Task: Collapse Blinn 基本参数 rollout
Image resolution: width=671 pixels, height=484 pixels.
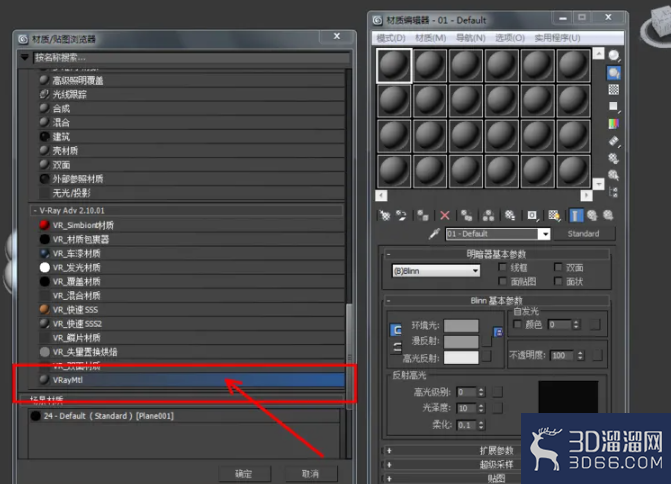Action: pyautogui.click(x=389, y=300)
